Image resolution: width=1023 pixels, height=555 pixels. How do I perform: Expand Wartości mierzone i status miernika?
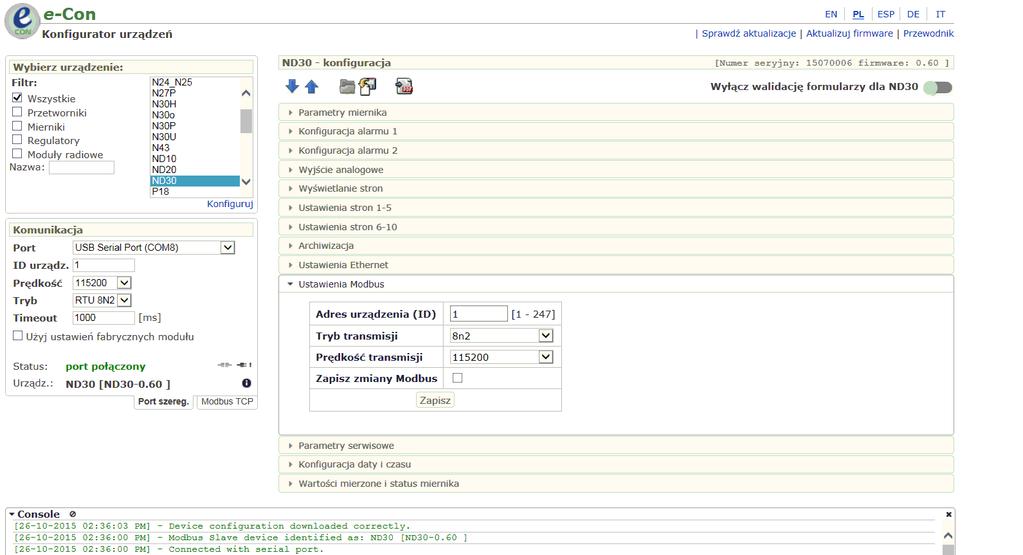tap(616, 483)
